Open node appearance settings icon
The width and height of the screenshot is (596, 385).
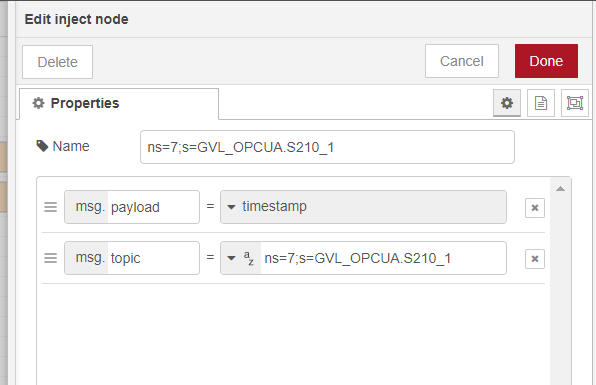click(x=575, y=103)
